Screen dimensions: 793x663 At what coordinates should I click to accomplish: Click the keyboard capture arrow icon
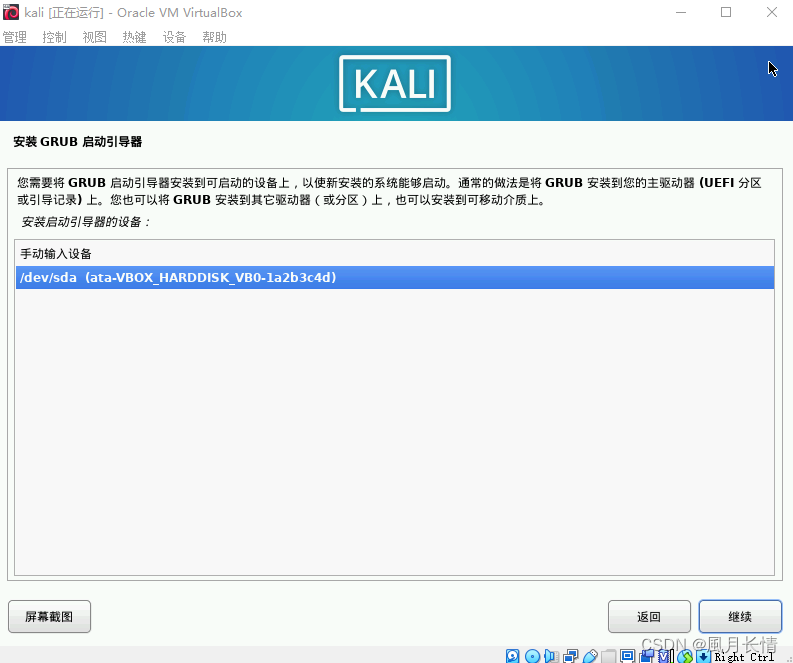[703, 656]
